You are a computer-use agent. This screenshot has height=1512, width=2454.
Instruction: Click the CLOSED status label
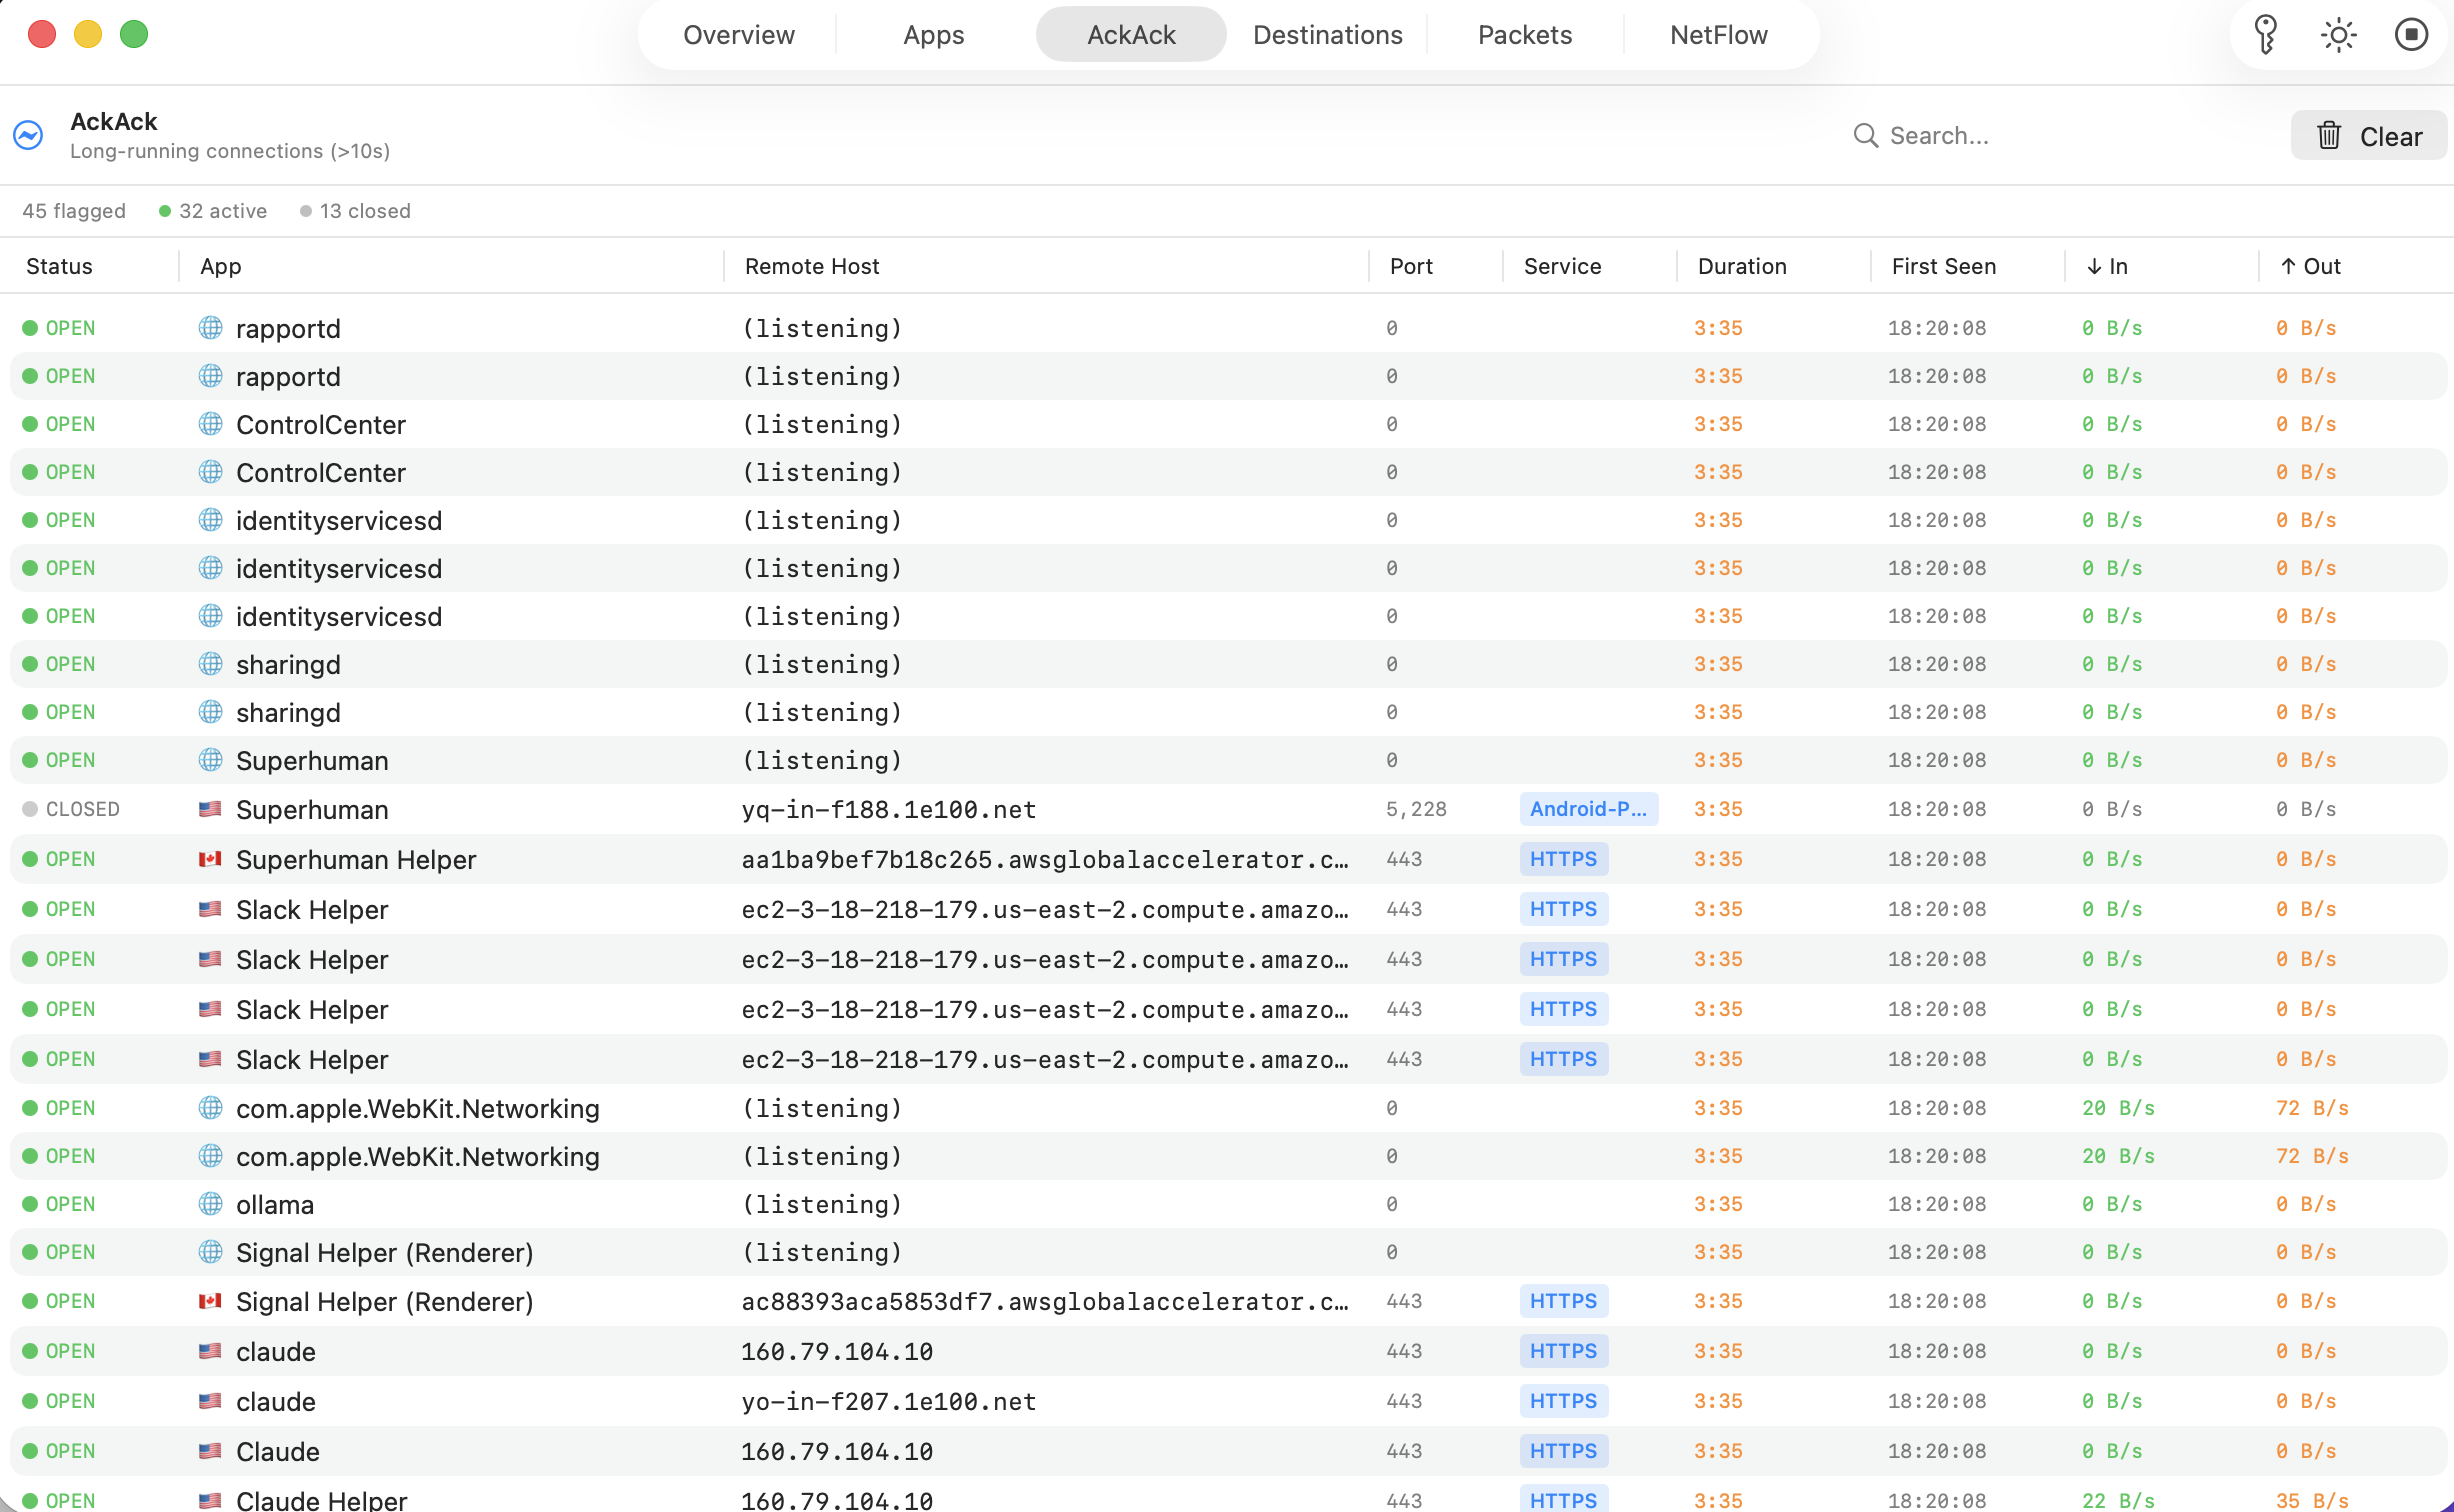[82, 809]
